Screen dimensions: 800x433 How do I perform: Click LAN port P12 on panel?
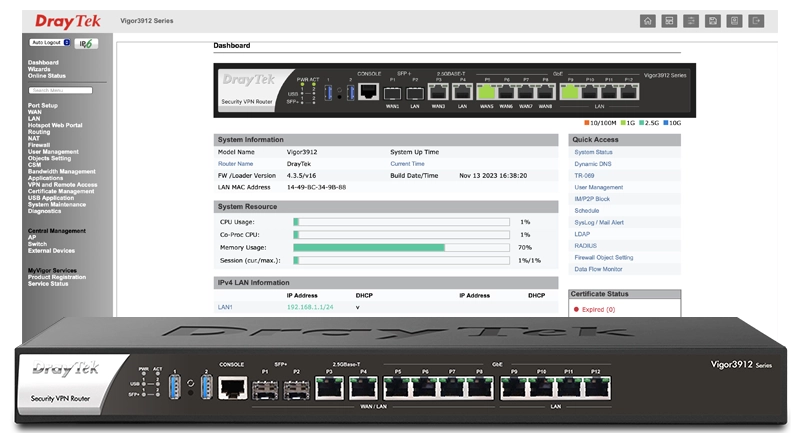point(629,92)
